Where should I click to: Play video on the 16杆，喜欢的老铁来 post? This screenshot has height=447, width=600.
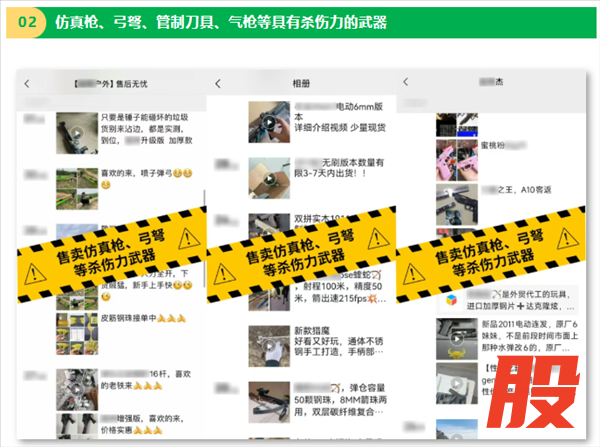point(77,390)
